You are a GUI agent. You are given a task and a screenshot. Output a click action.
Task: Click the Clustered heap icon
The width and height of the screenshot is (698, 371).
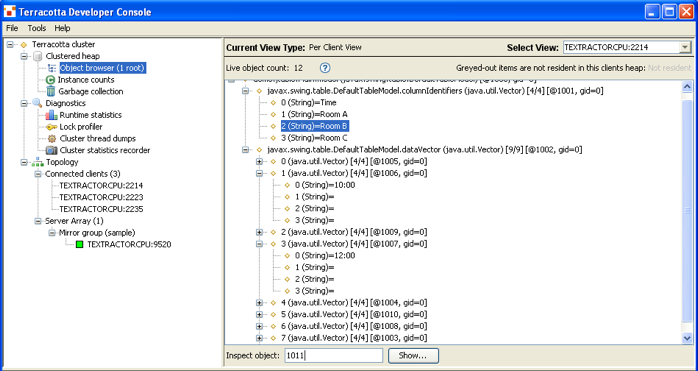click(38, 56)
